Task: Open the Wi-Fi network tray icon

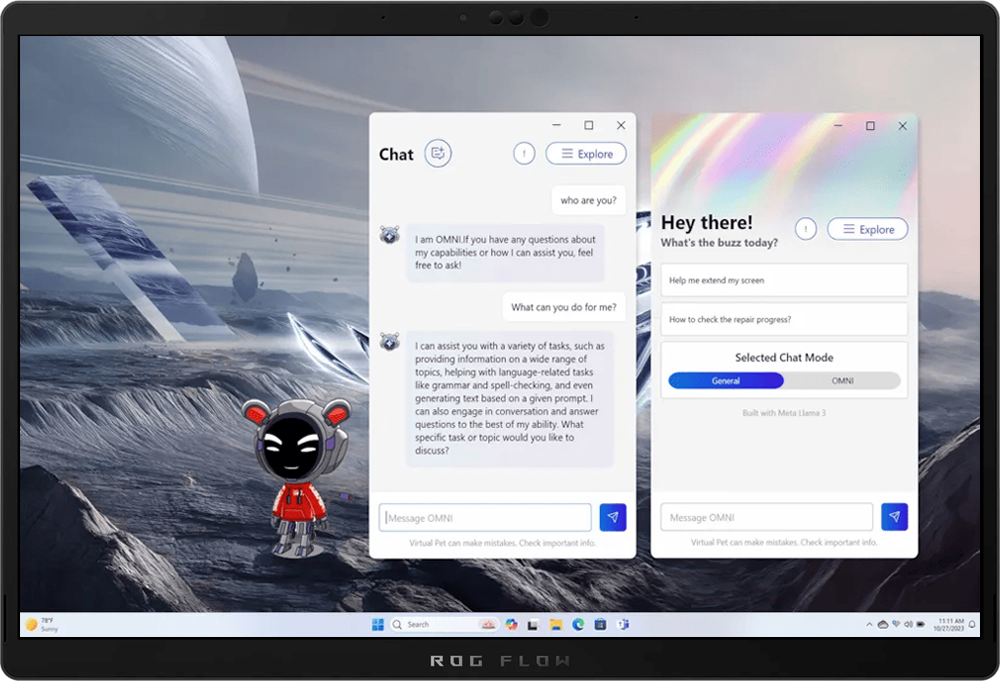Action: click(896, 625)
